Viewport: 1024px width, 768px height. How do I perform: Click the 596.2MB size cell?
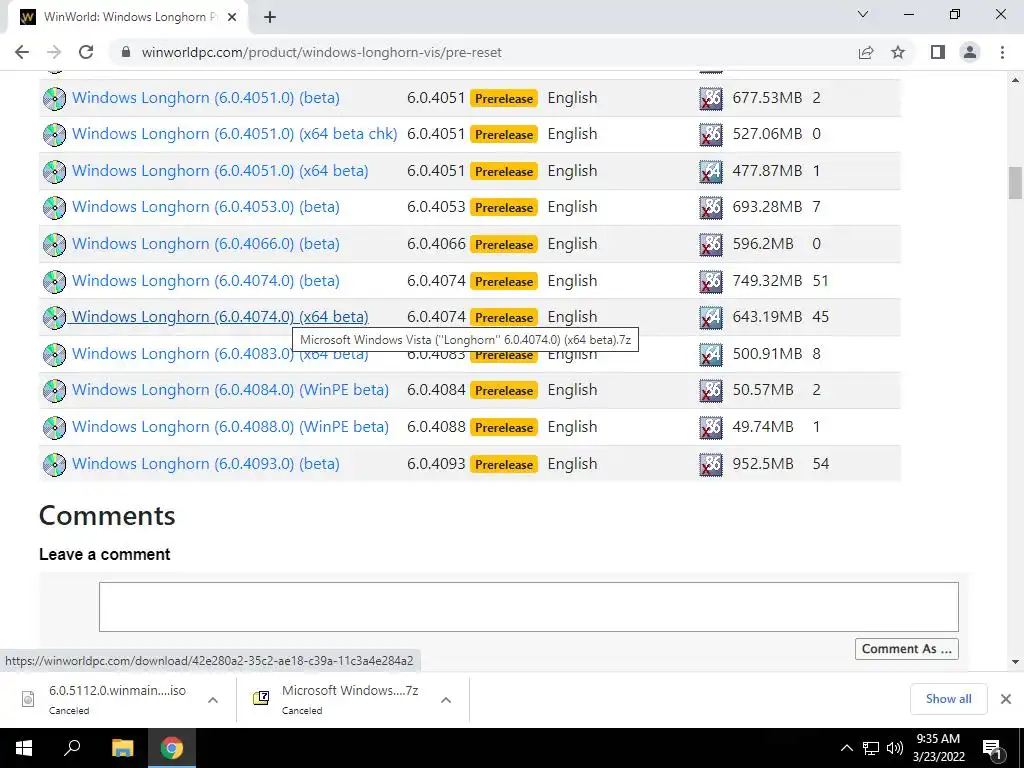[763, 244]
